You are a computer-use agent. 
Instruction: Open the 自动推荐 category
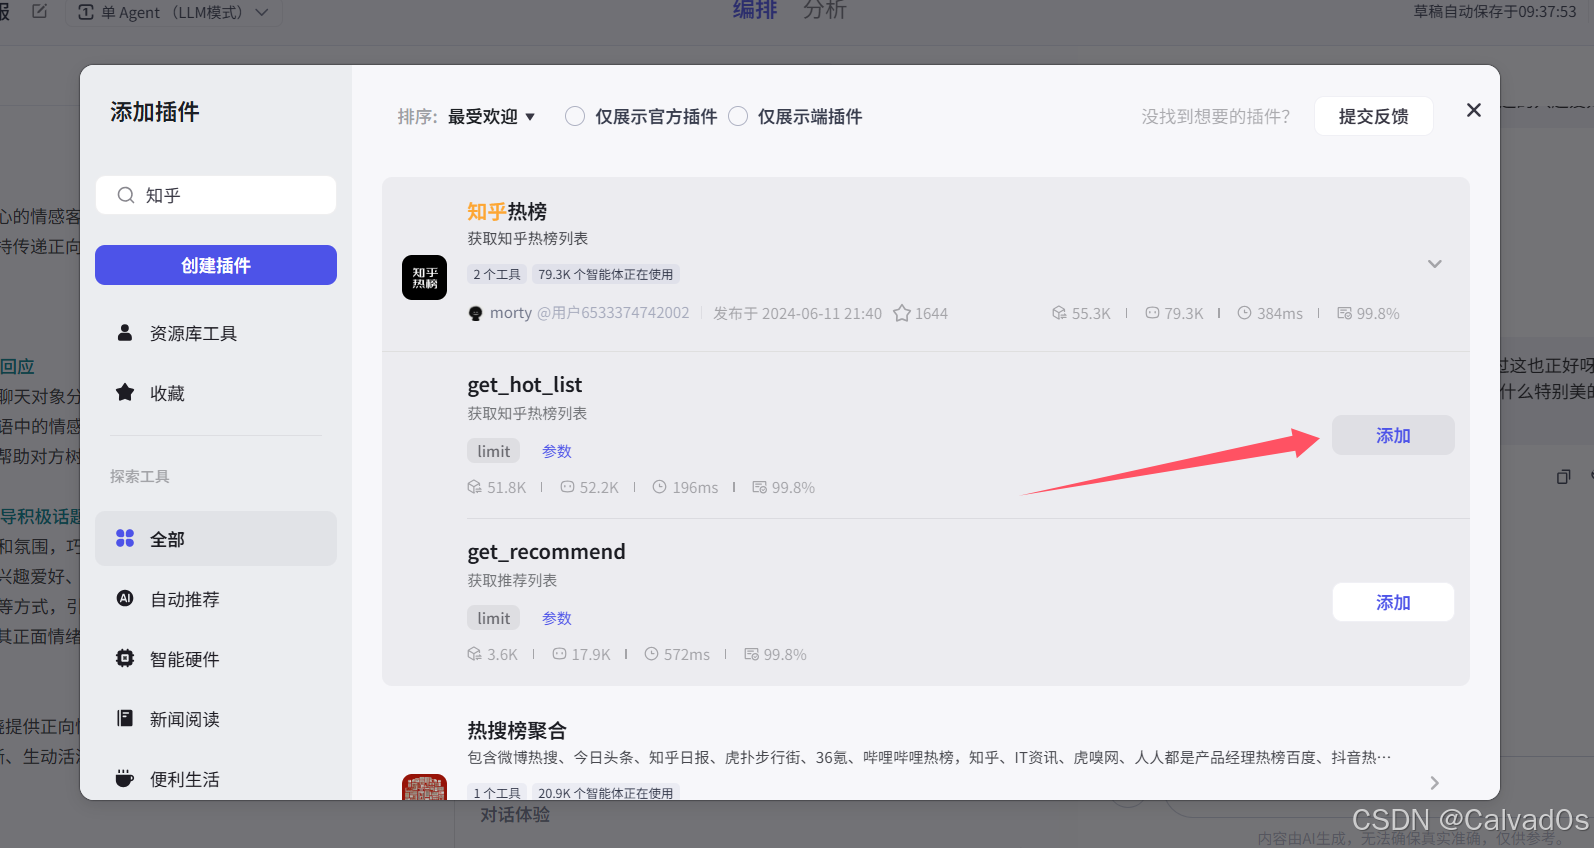click(x=216, y=599)
